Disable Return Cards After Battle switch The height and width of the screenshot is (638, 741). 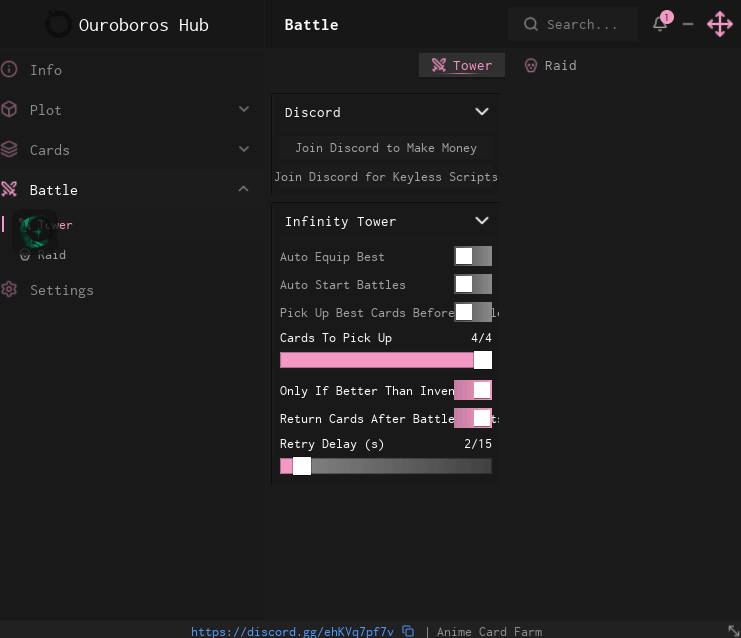coord(473,418)
